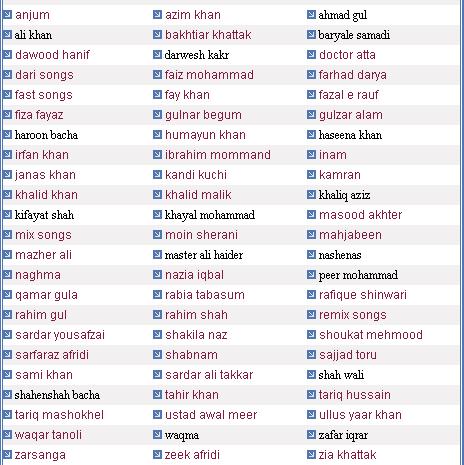
Task: Click the arrow icon next to azim khan
Action: (157, 15)
